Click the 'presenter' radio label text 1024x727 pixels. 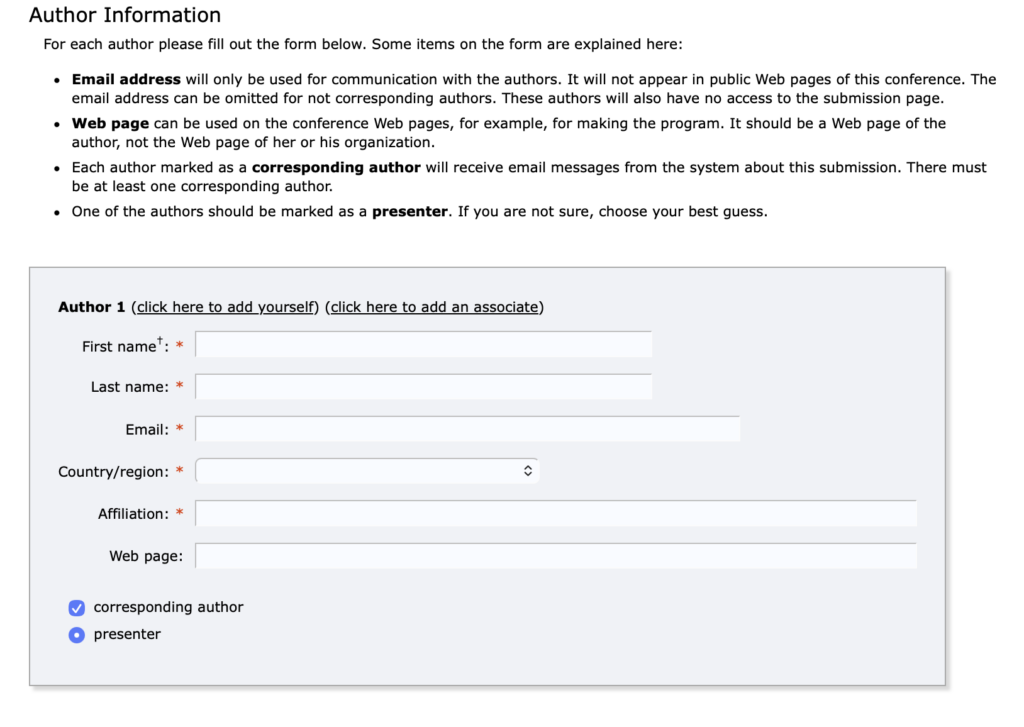pyautogui.click(x=127, y=634)
